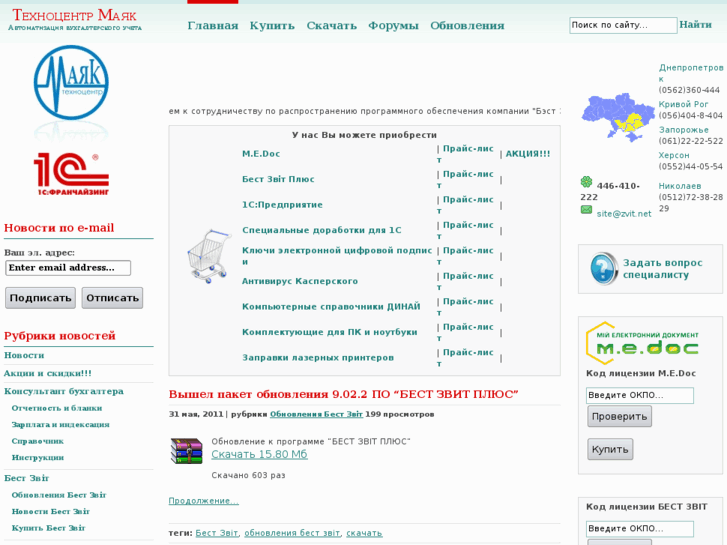Click the Ukraine map image
Viewport: 727px width, 545px height.
[x=617, y=117]
